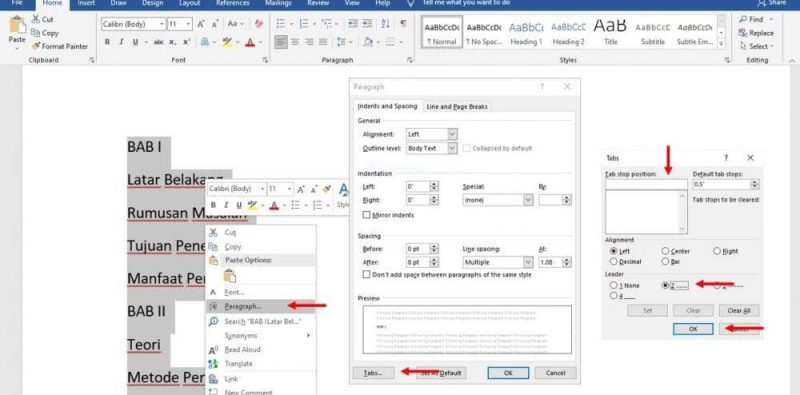Click the Find icon in the Editing group

pyautogui.click(x=743, y=19)
